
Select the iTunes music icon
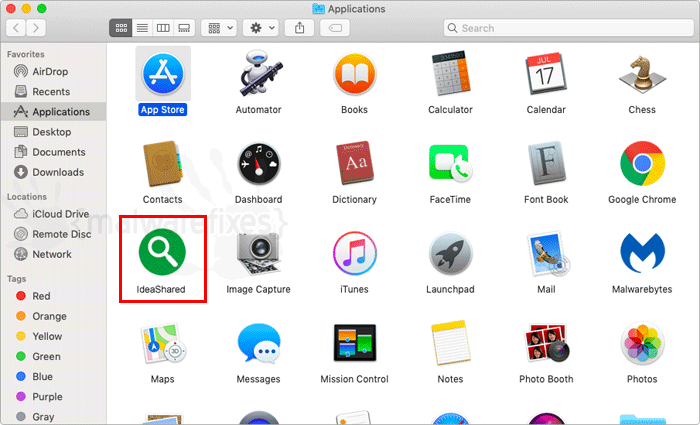(x=354, y=253)
